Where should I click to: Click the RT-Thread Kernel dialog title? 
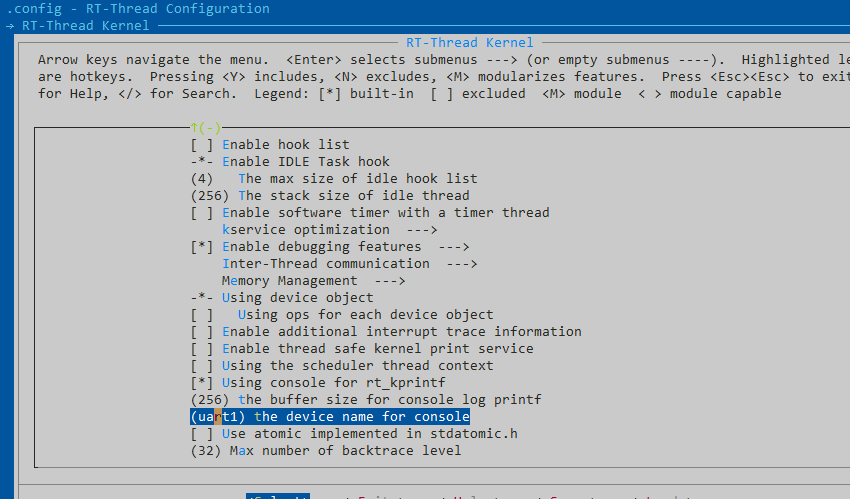click(469, 42)
